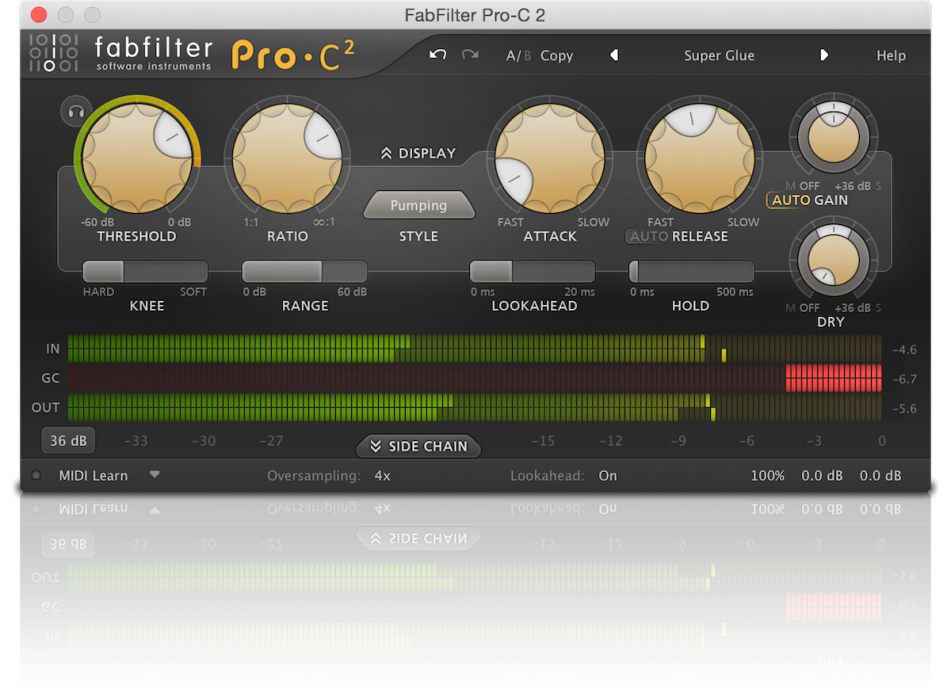
Task: Click the undo arrow icon
Action: coord(437,56)
